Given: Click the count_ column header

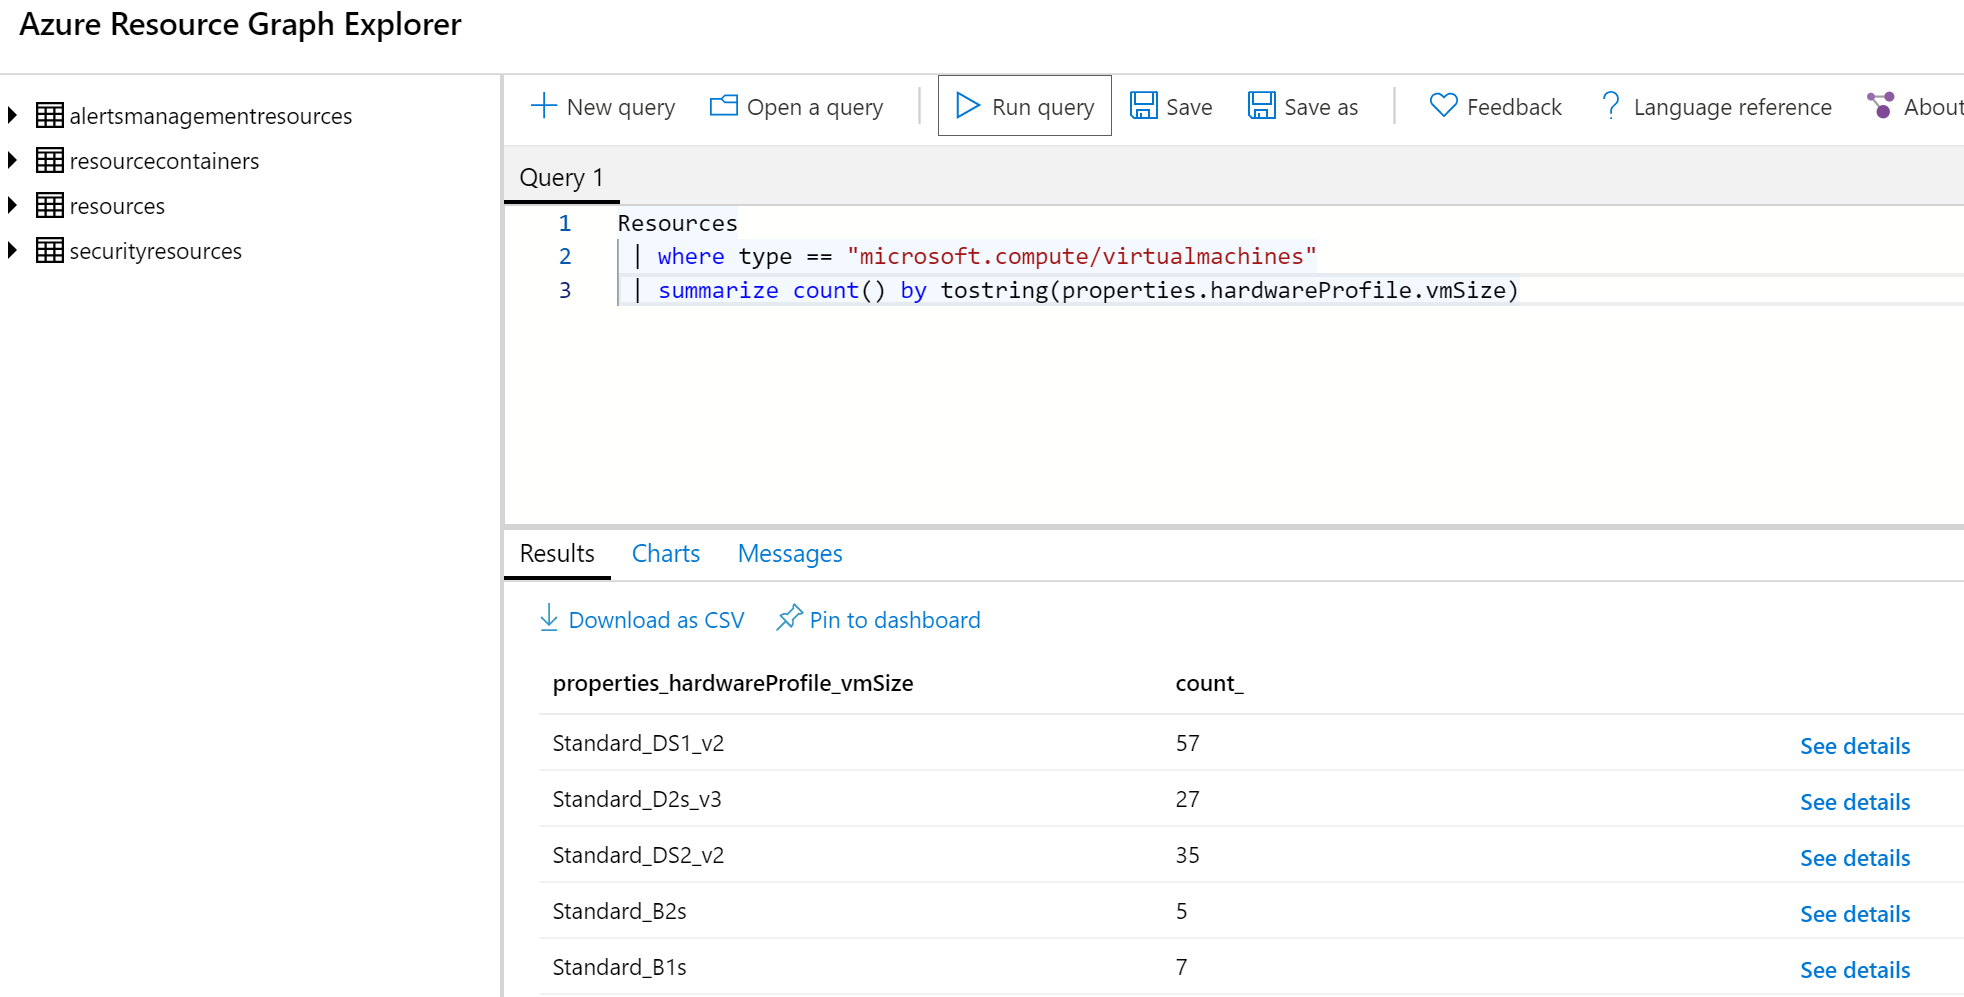Looking at the screenshot, I should (1209, 683).
